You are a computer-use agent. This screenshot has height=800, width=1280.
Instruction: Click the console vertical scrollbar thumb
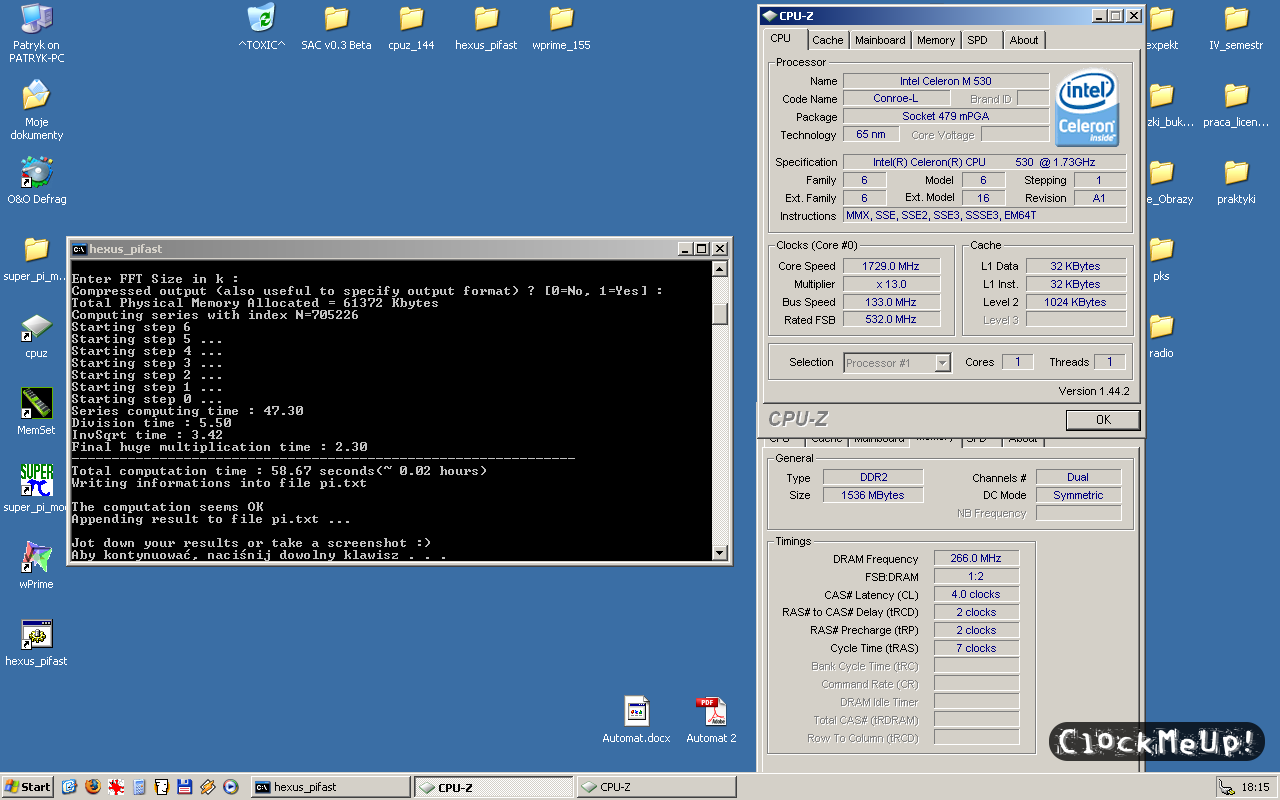(719, 313)
